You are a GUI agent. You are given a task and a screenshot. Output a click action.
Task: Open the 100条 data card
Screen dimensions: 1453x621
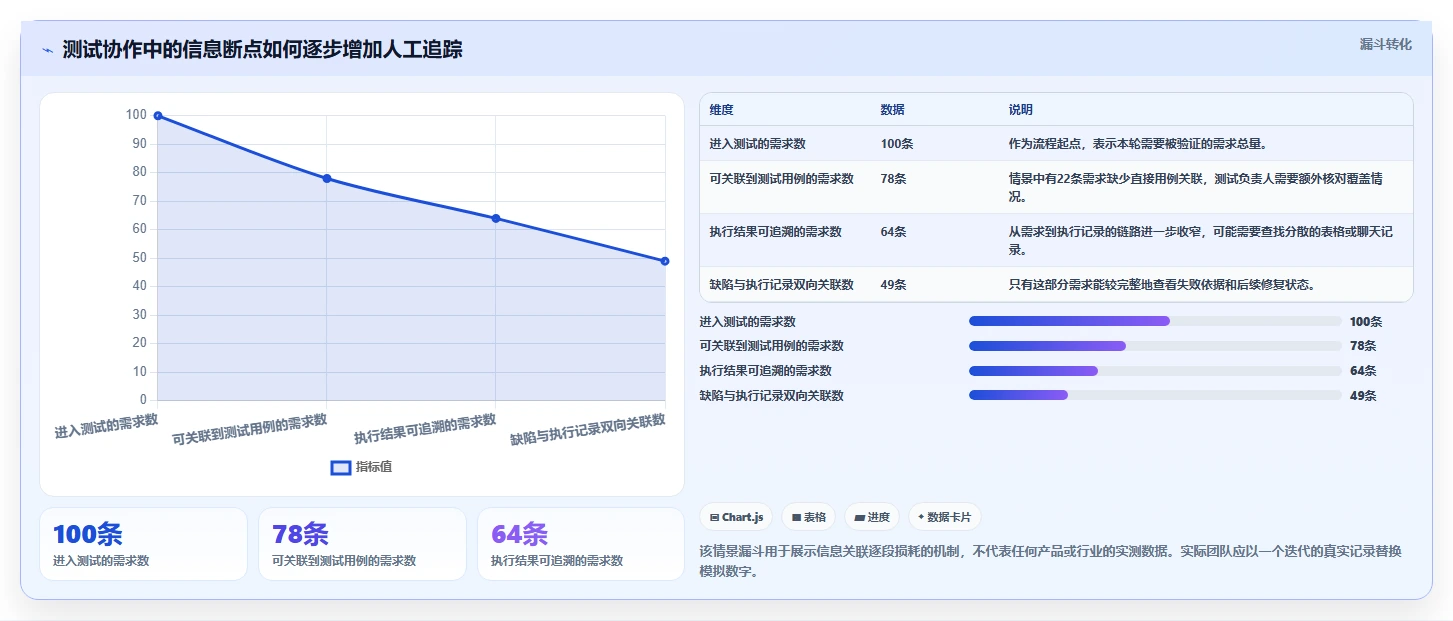coord(143,544)
